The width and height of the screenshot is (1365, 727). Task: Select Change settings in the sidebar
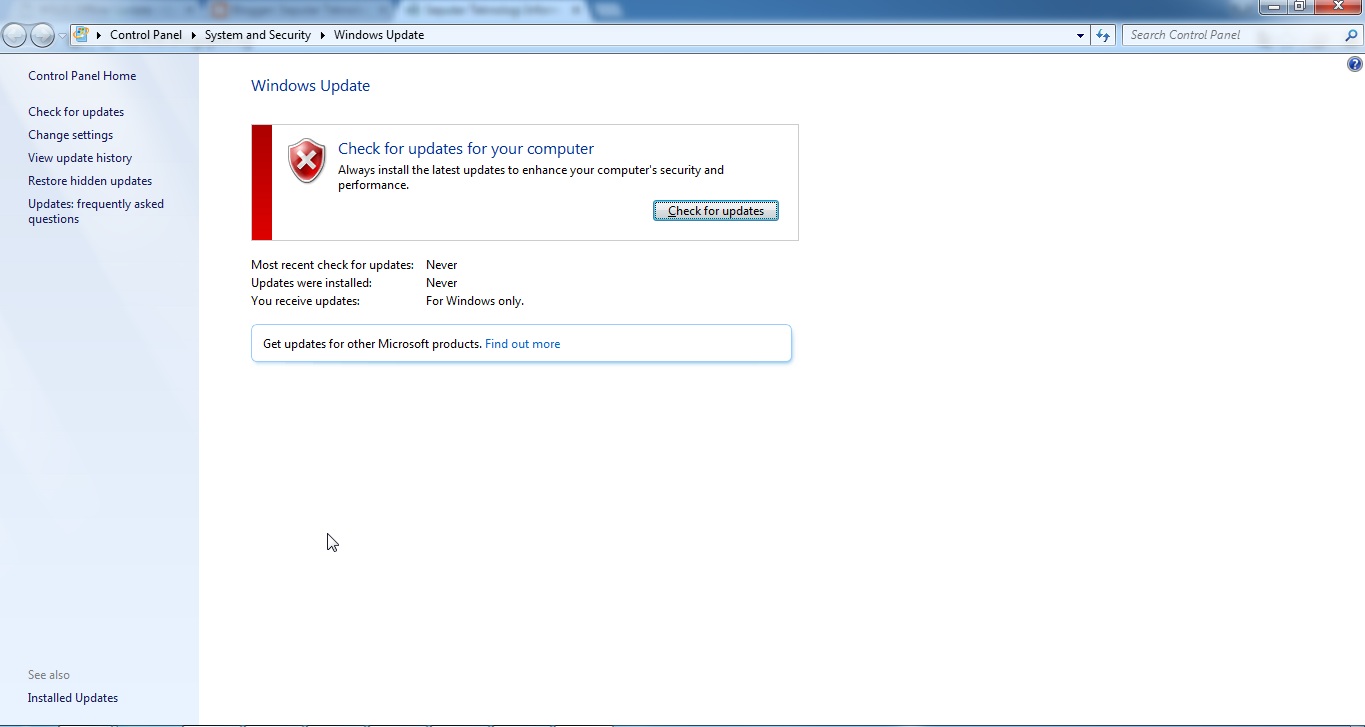tap(70, 134)
